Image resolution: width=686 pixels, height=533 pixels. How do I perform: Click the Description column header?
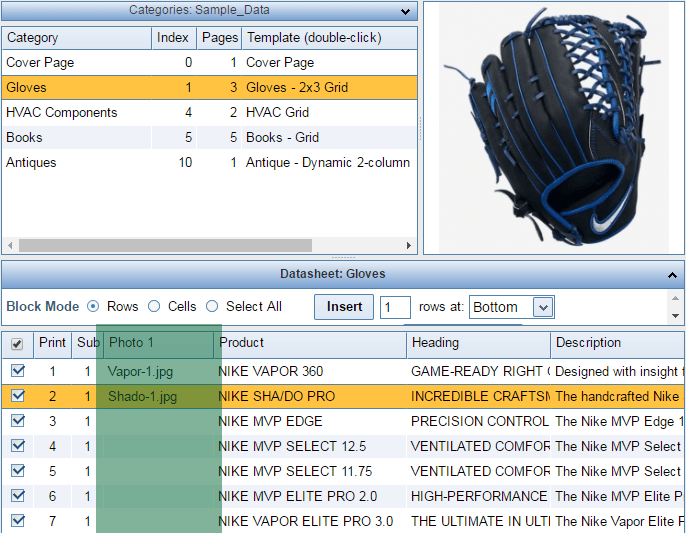coord(618,343)
